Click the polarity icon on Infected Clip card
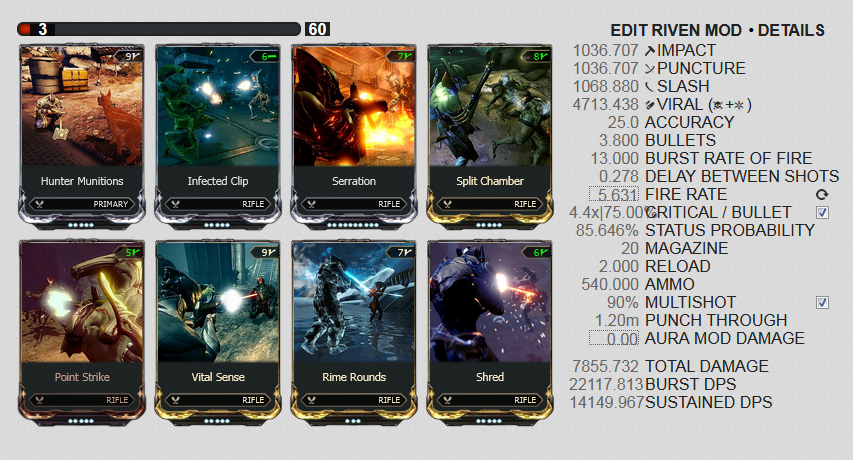853x460 pixels. 271,56
